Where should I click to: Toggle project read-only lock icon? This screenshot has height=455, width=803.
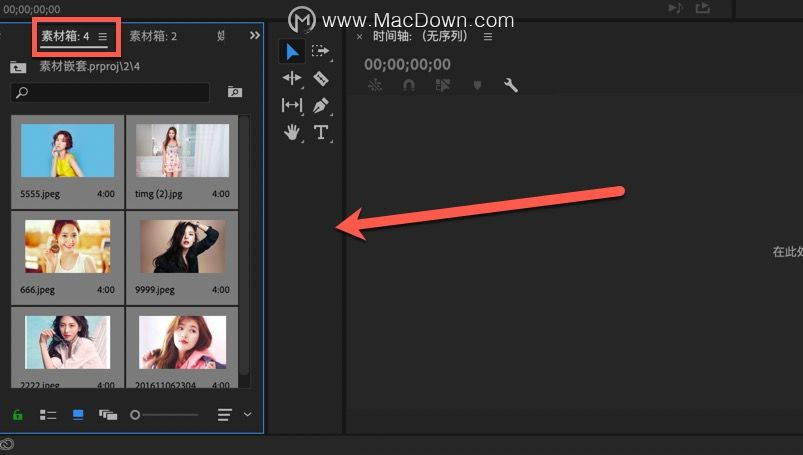click(x=18, y=415)
